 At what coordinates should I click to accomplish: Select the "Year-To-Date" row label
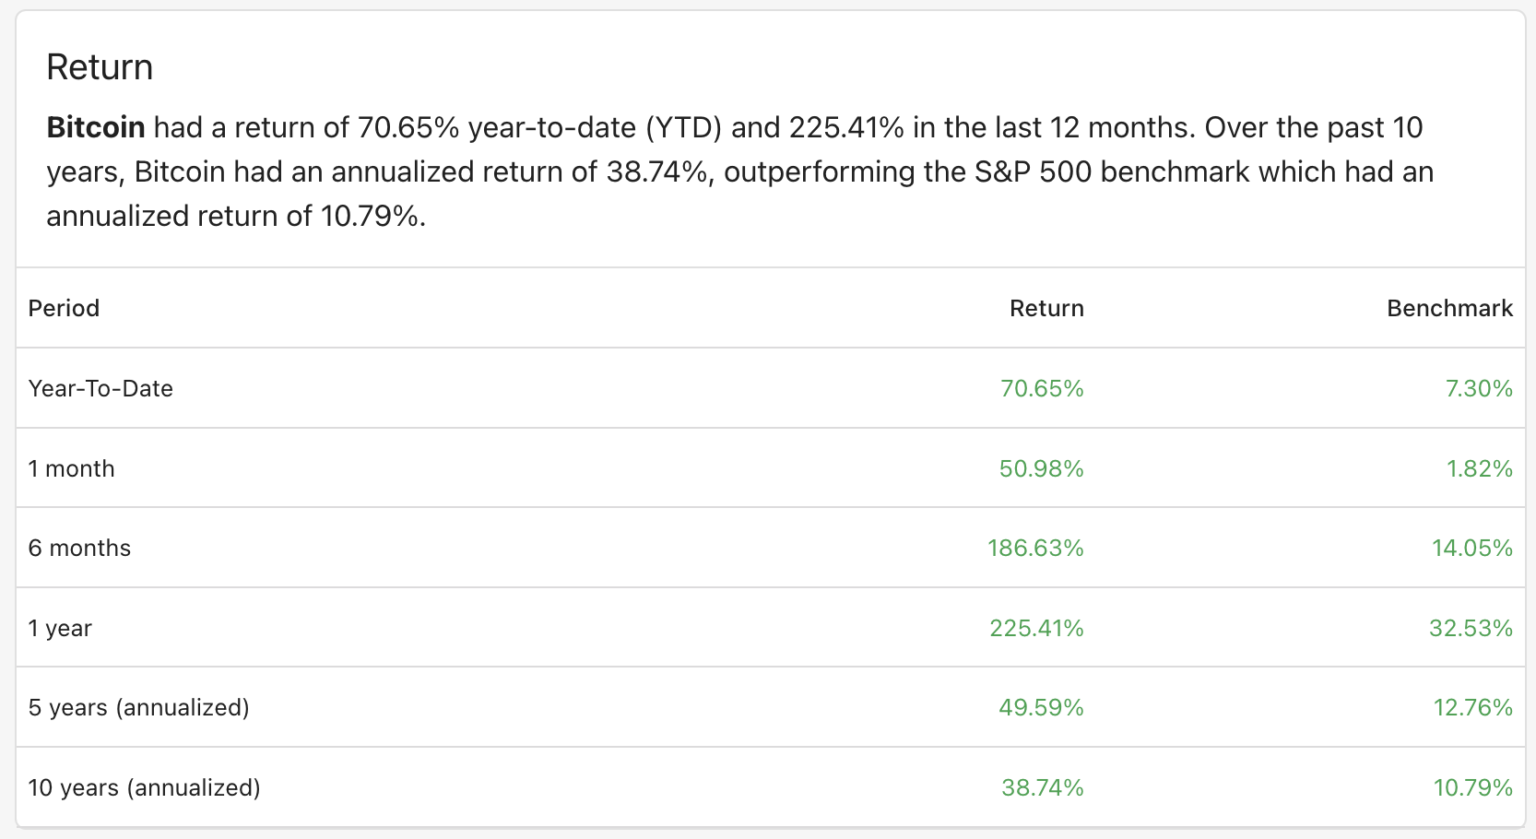coord(100,389)
